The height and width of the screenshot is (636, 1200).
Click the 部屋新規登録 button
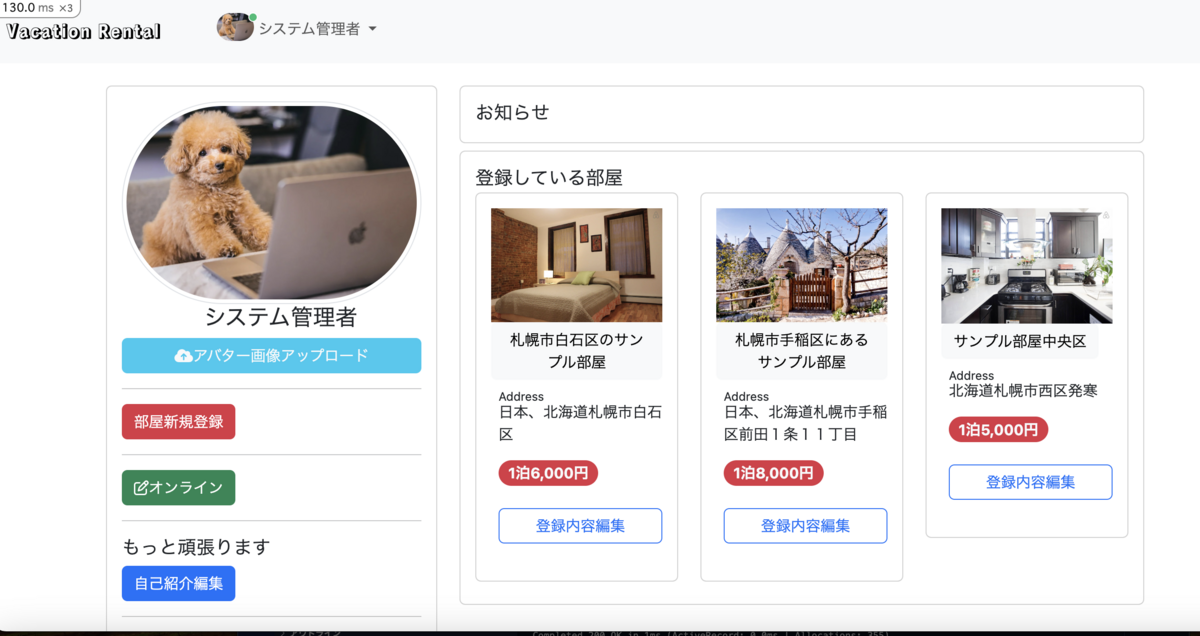pyautogui.click(x=179, y=422)
